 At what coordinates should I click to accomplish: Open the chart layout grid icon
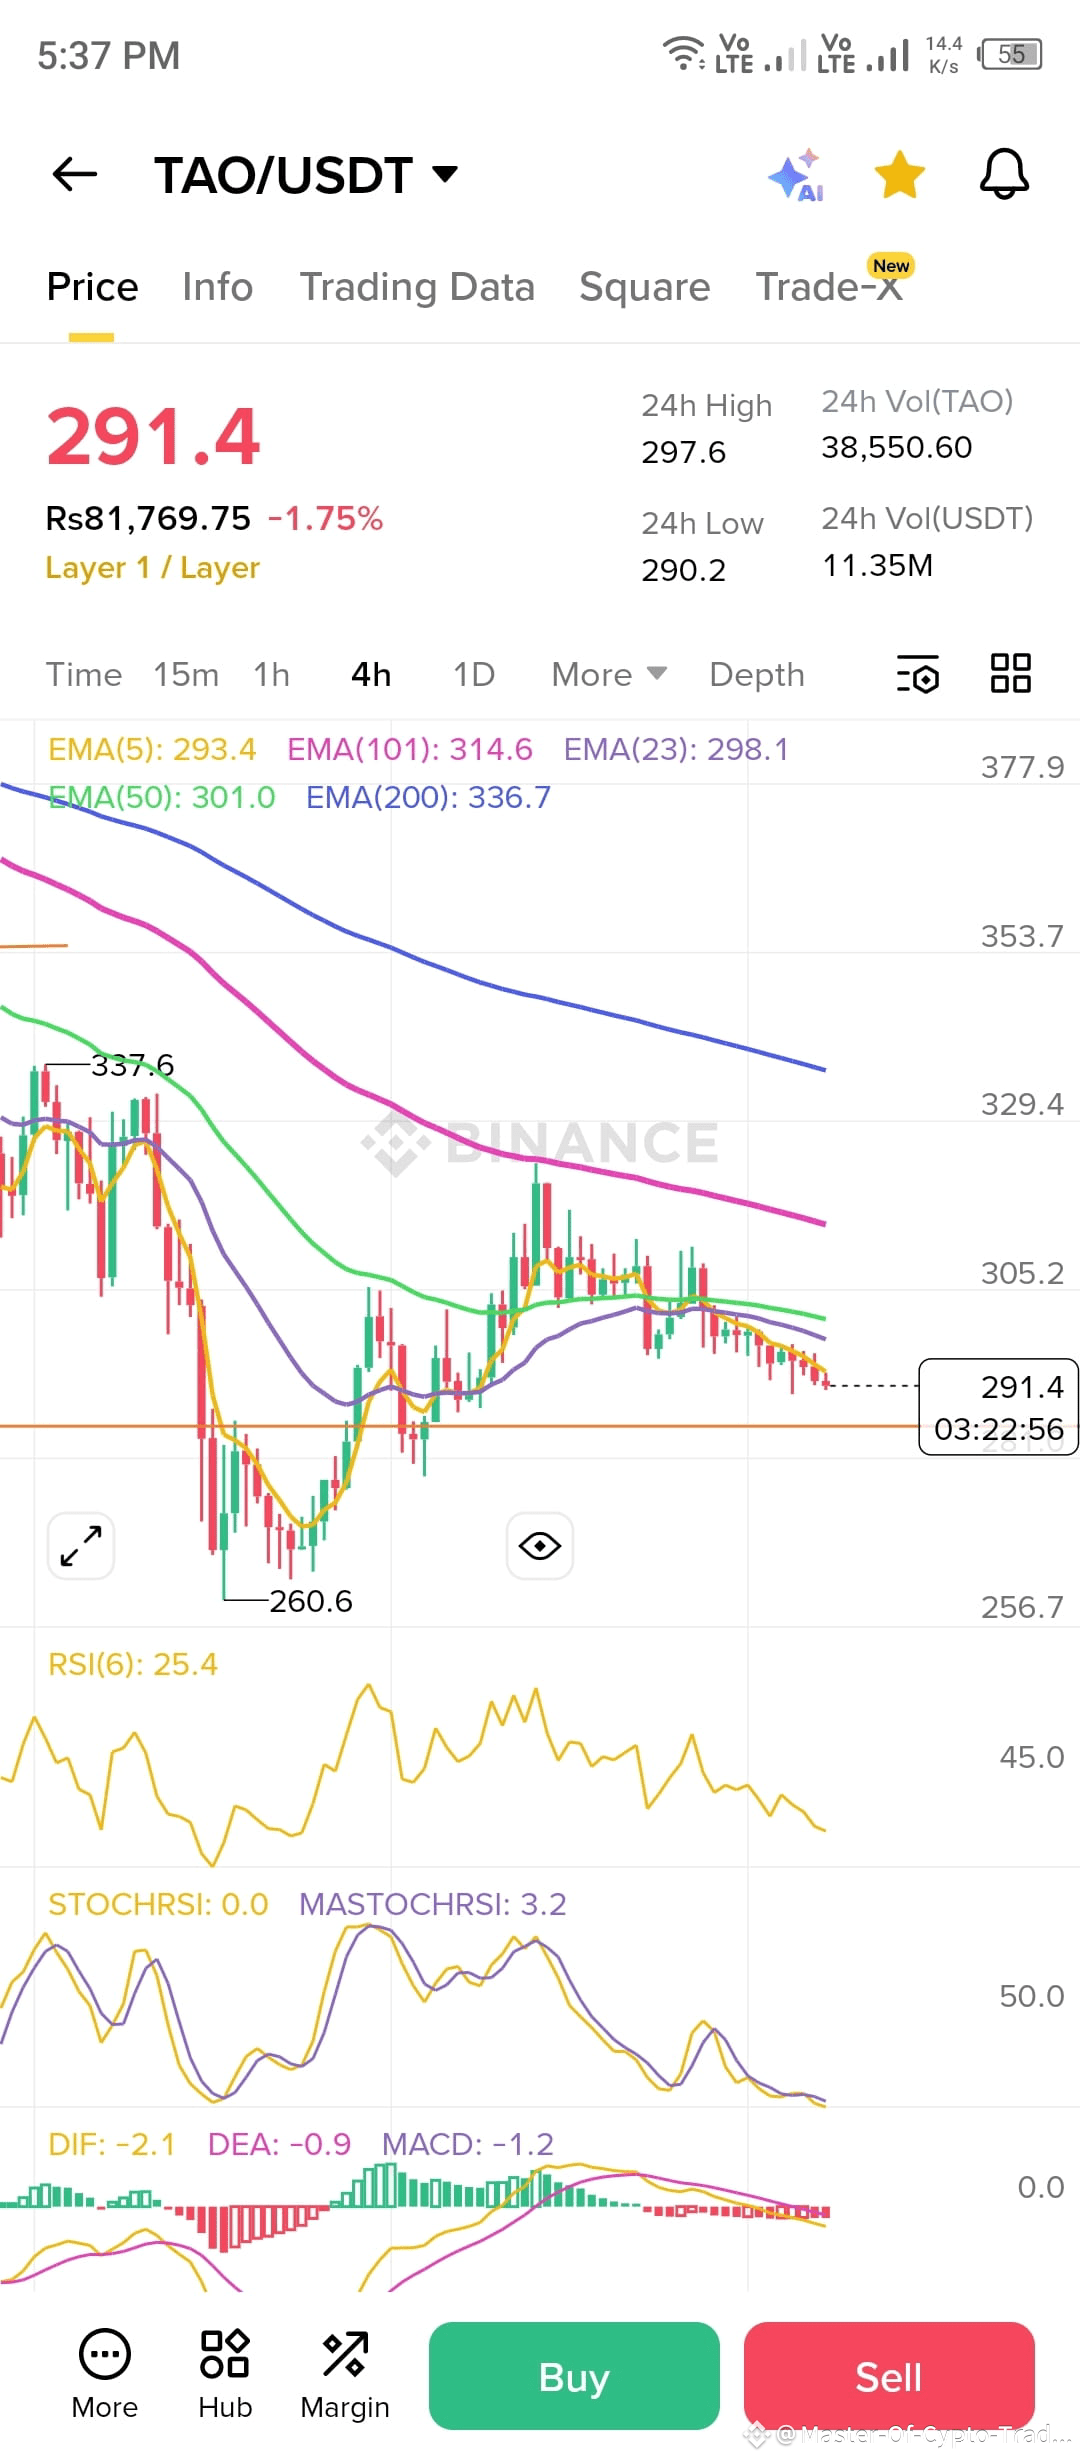pos(1011,673)
